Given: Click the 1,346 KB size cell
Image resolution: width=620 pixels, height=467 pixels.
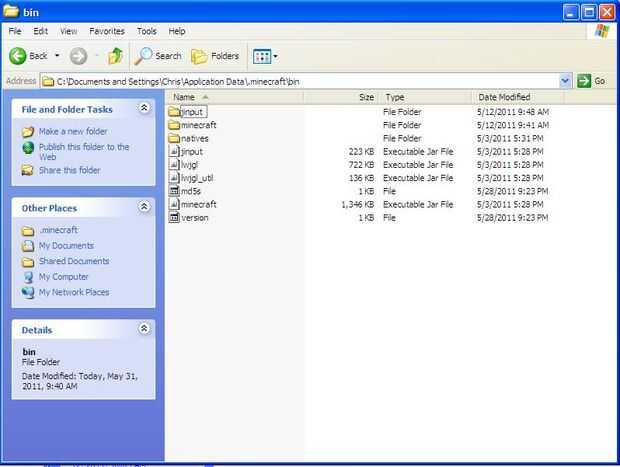Looking at the screenshot, I should click(357, 204).
